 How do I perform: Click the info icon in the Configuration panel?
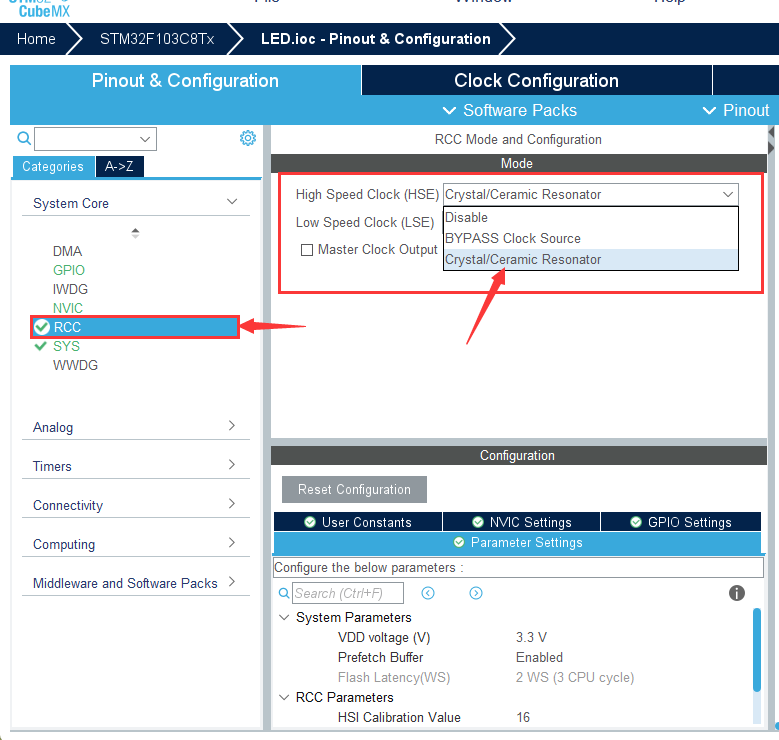click(737, 593)
